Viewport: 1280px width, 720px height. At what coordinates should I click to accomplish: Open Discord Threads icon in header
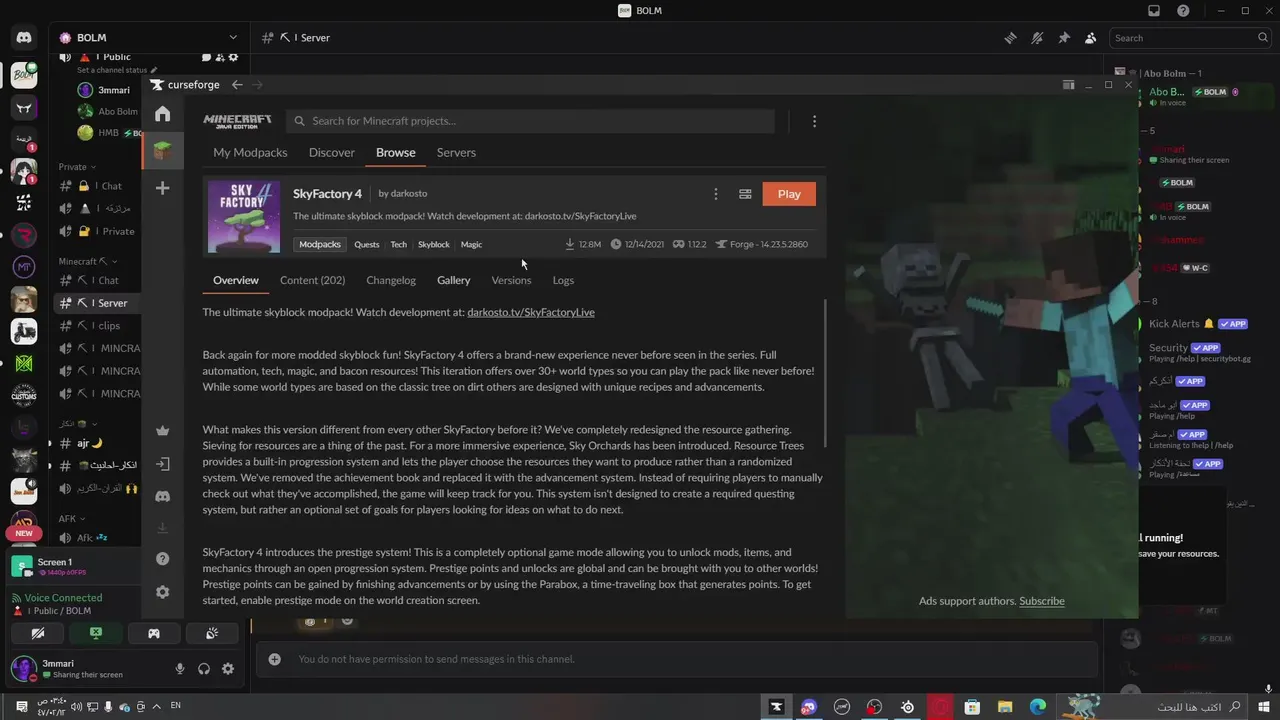pyautogui.click(x=1011, y=38)
